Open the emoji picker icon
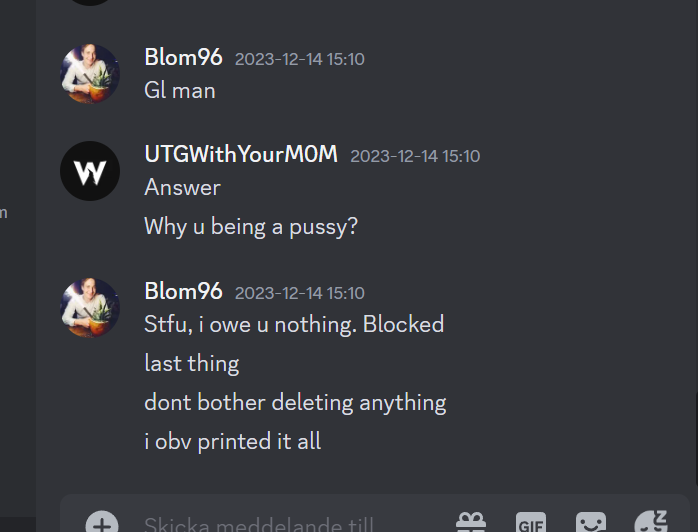This screenshot has width=698, height=532. tap(651, 522)
